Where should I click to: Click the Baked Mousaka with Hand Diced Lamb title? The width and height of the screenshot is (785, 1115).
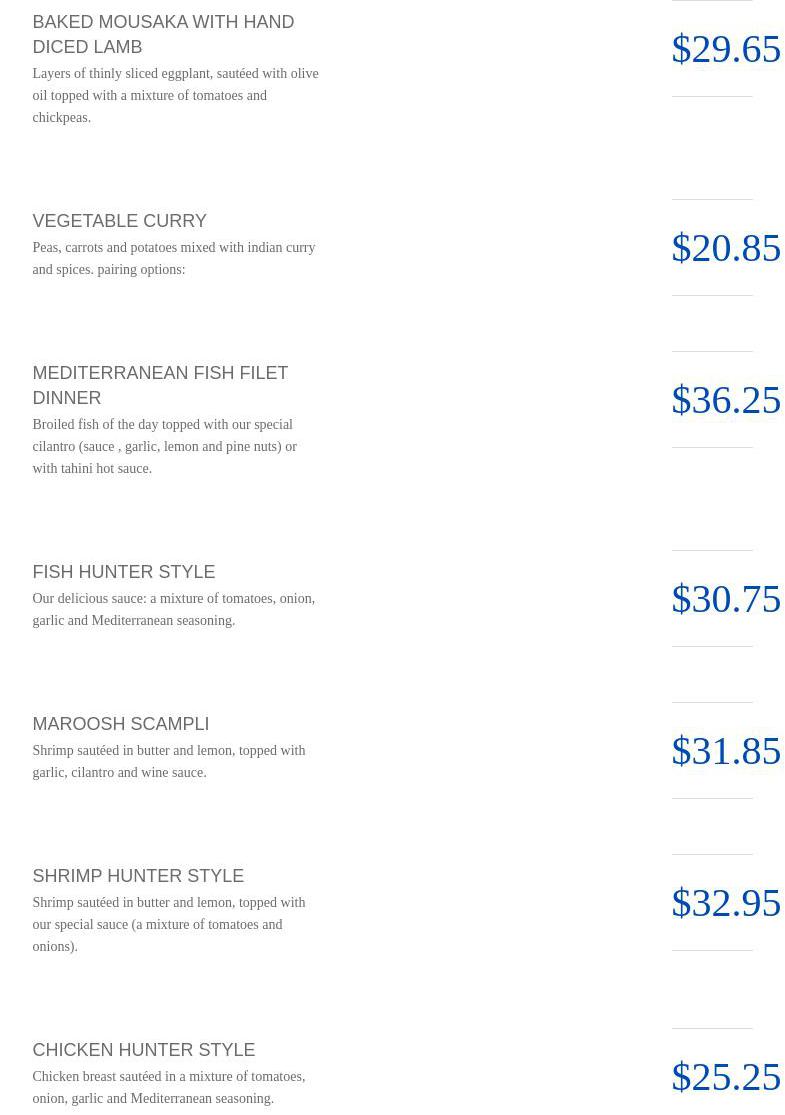click(x=163, y=34)
